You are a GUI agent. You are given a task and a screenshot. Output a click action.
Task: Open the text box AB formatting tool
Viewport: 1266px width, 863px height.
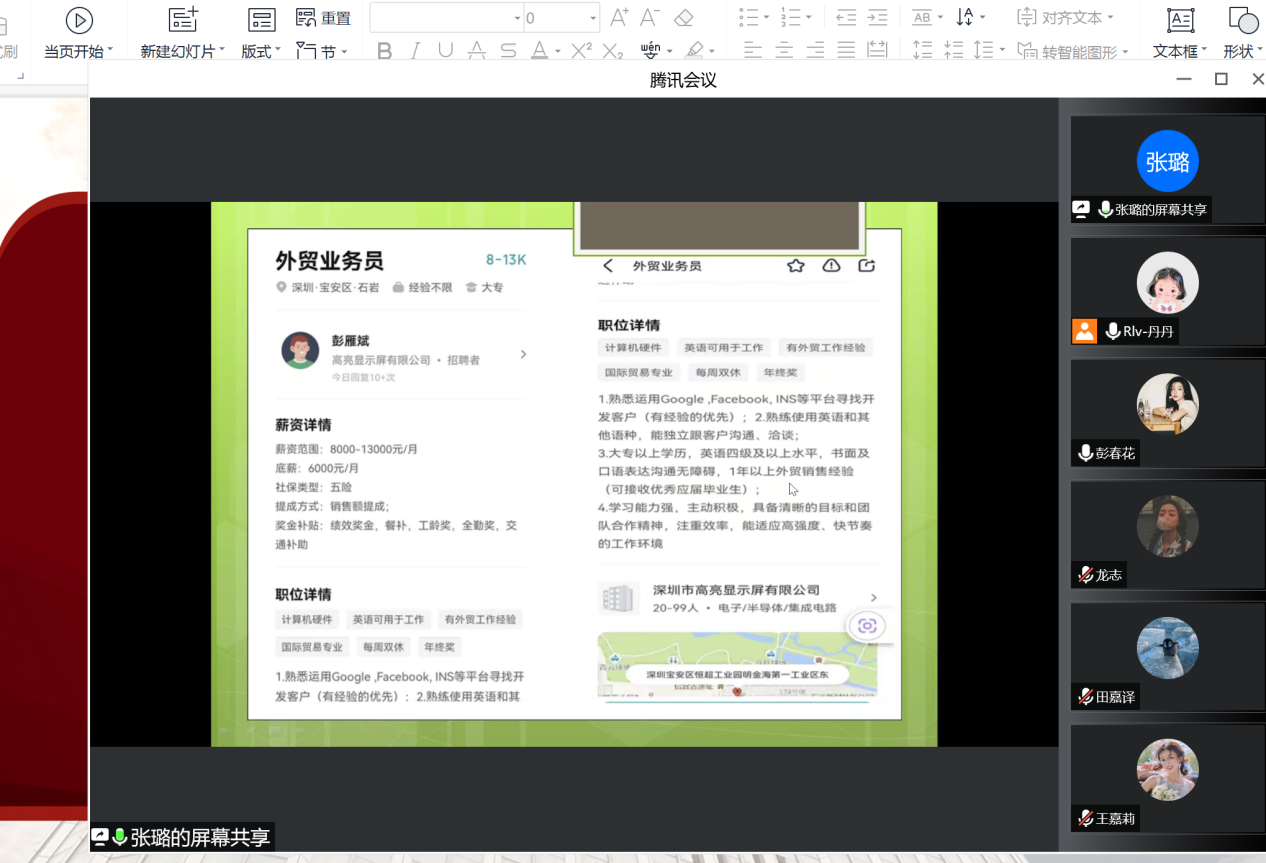(922, 18)
